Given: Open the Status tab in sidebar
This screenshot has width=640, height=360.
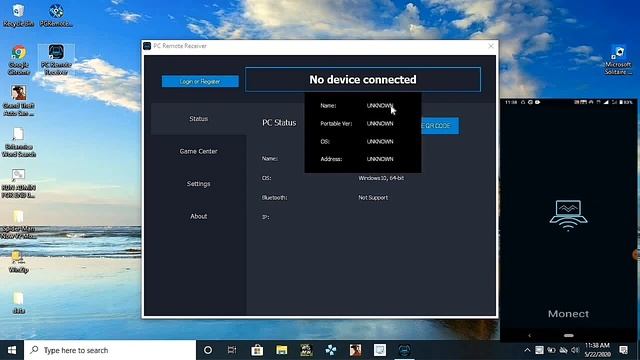Looking at the screenshot, I should point(198,119).
